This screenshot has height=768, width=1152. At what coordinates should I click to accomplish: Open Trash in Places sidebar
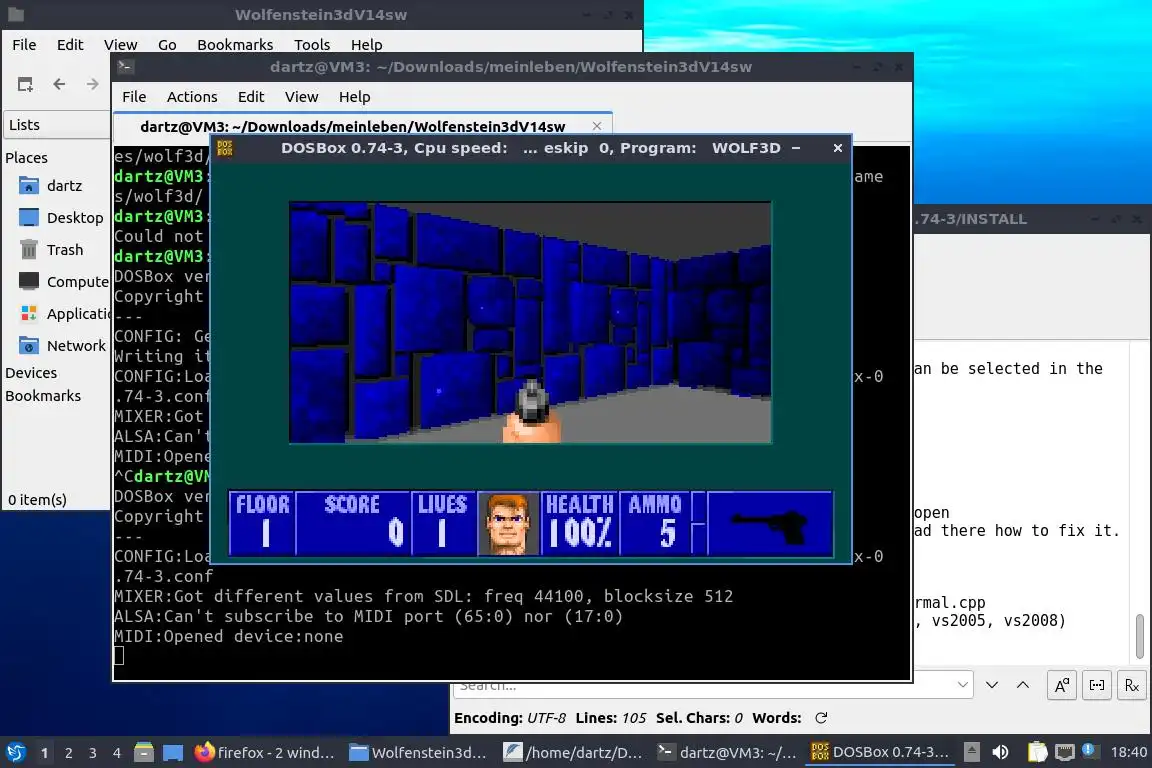51,250
